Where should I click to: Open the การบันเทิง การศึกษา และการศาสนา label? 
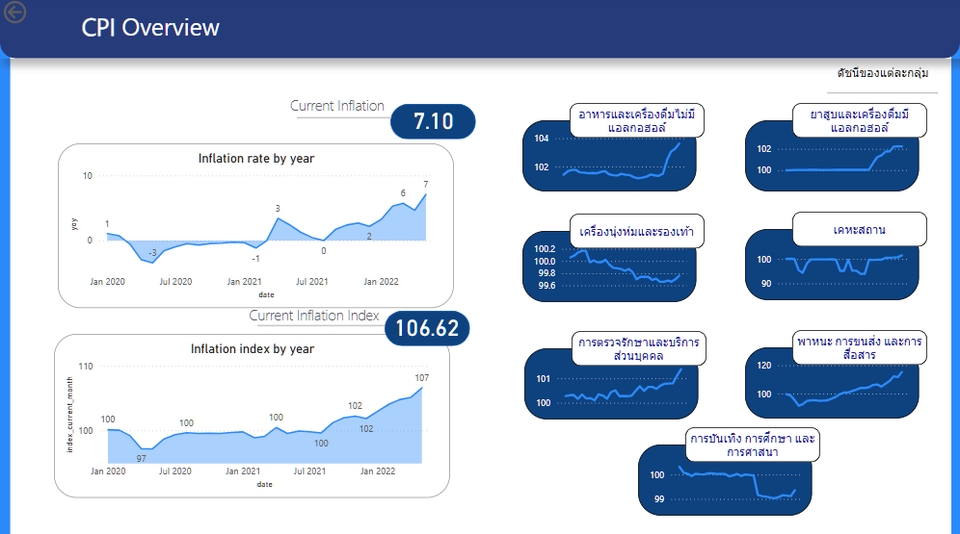coord(752,445)
